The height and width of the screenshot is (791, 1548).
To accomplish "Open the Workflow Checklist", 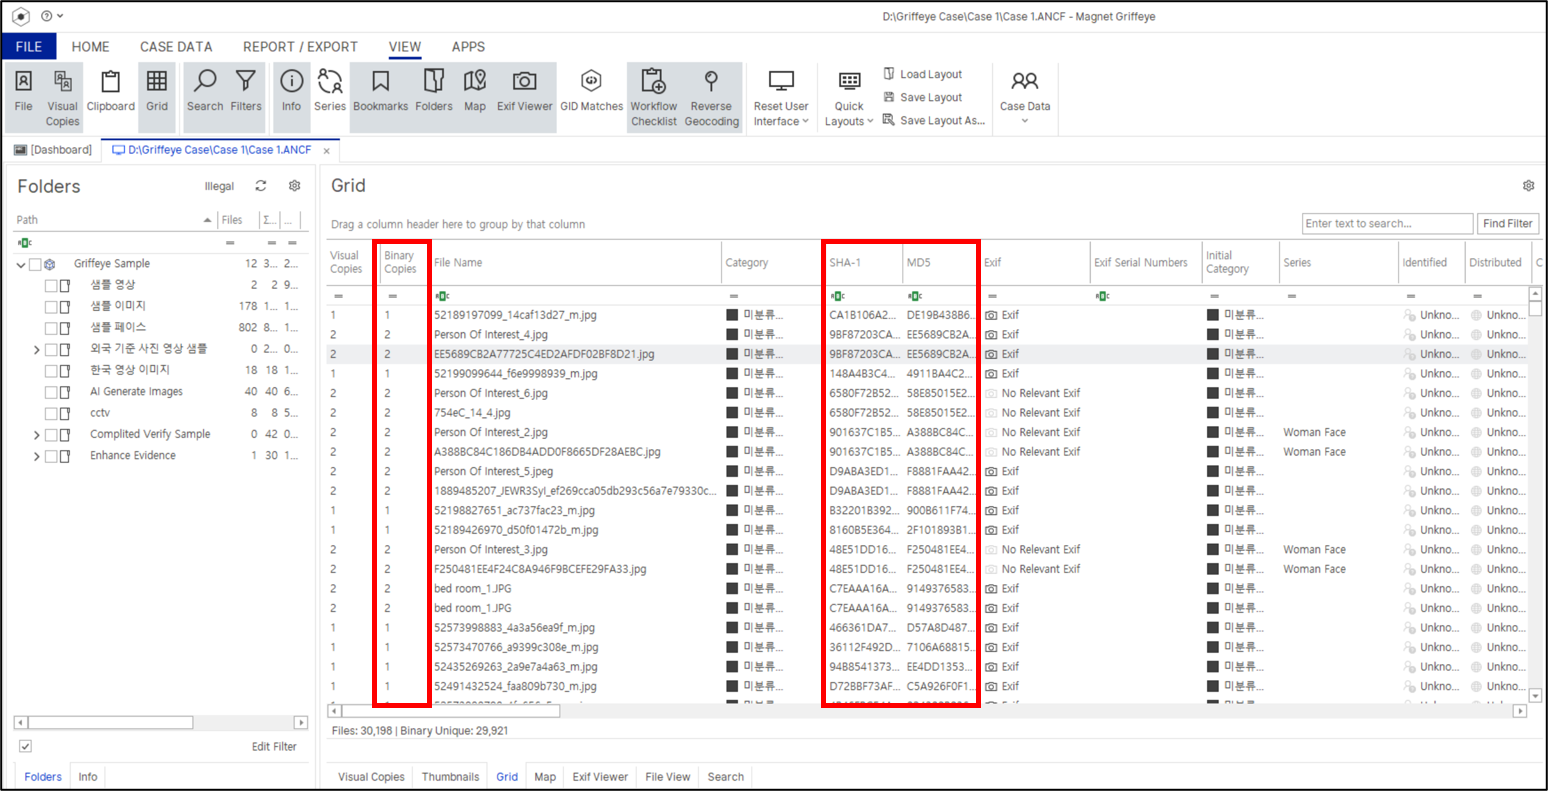I will click(654, 96).
